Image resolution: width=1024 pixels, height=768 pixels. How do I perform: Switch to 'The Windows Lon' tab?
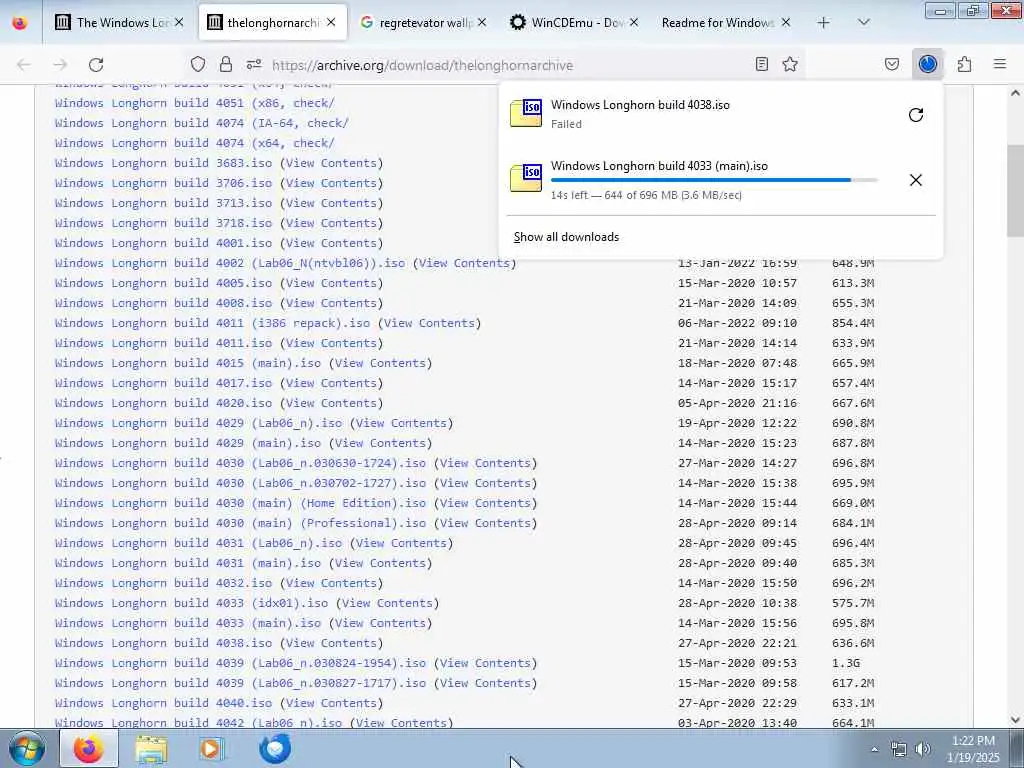(x=120, y=23)
